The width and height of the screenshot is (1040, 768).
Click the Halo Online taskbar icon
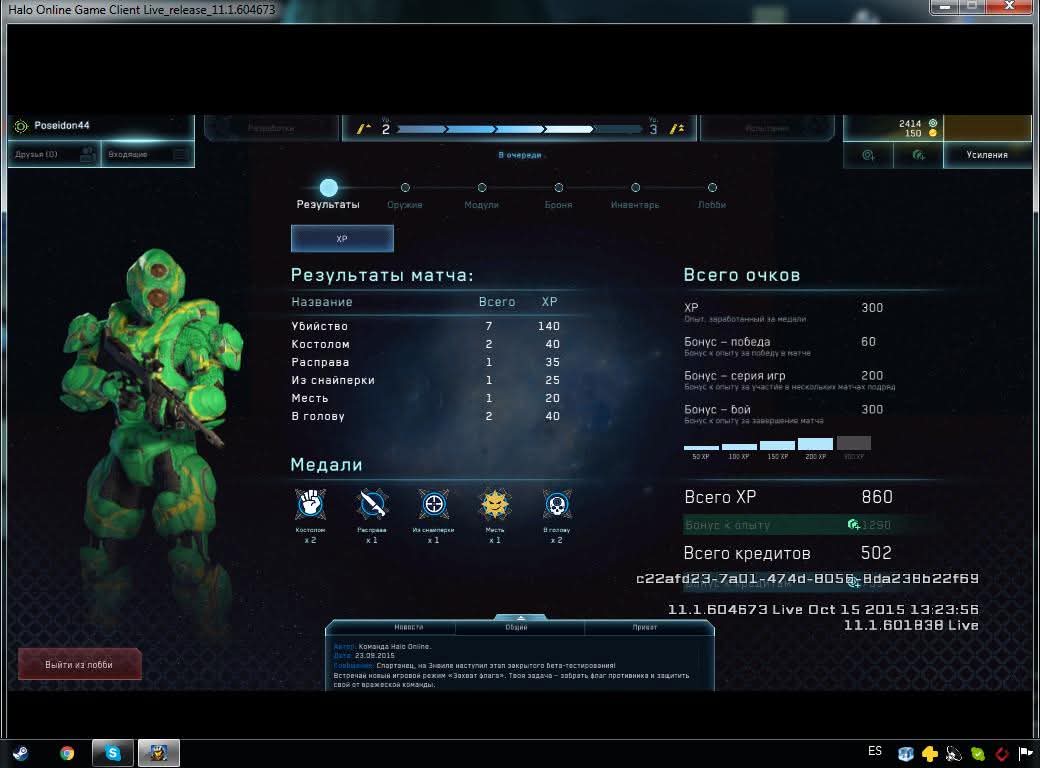coord(159,753)
